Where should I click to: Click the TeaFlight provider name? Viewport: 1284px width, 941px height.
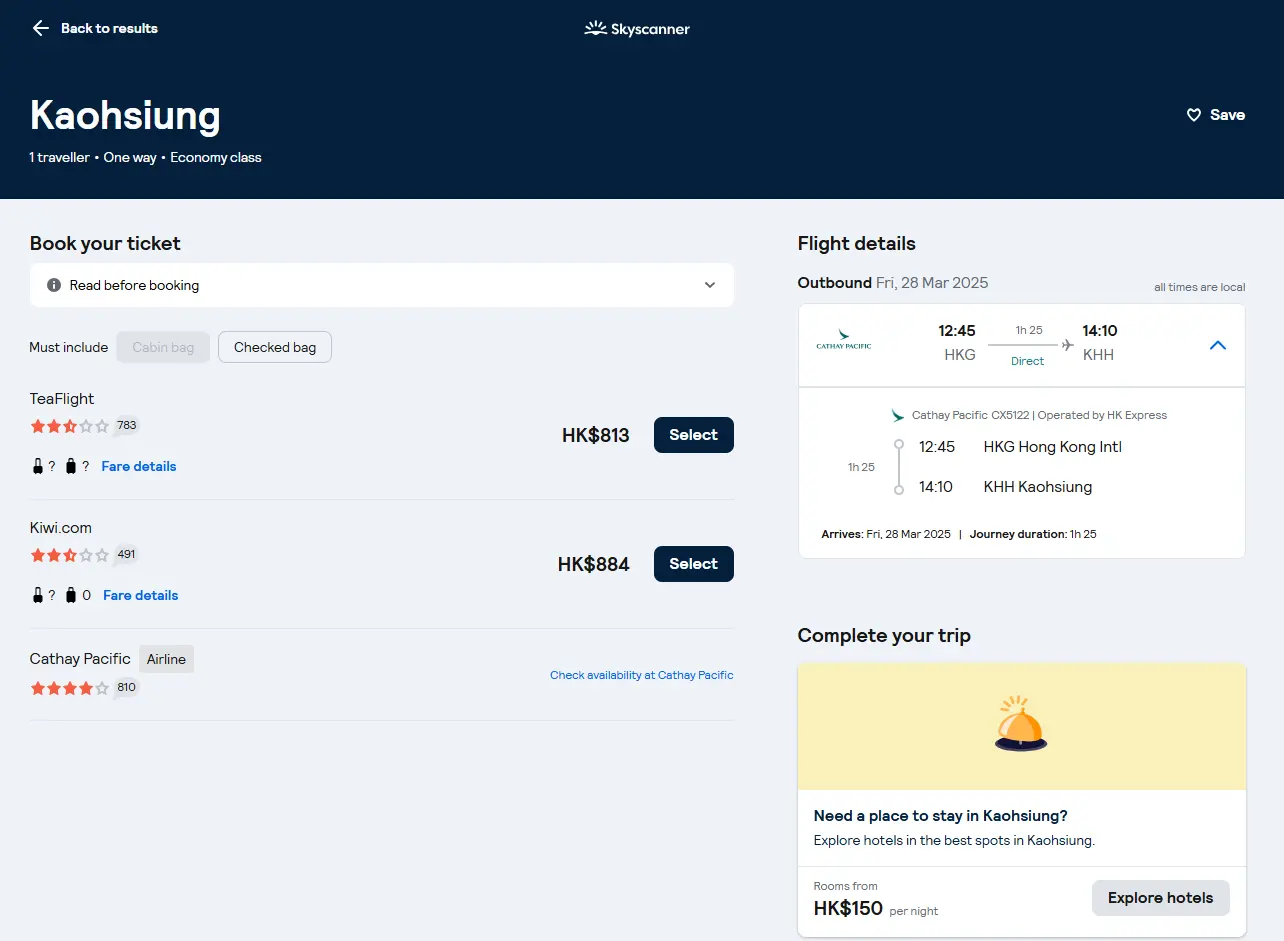click(62, 399)
